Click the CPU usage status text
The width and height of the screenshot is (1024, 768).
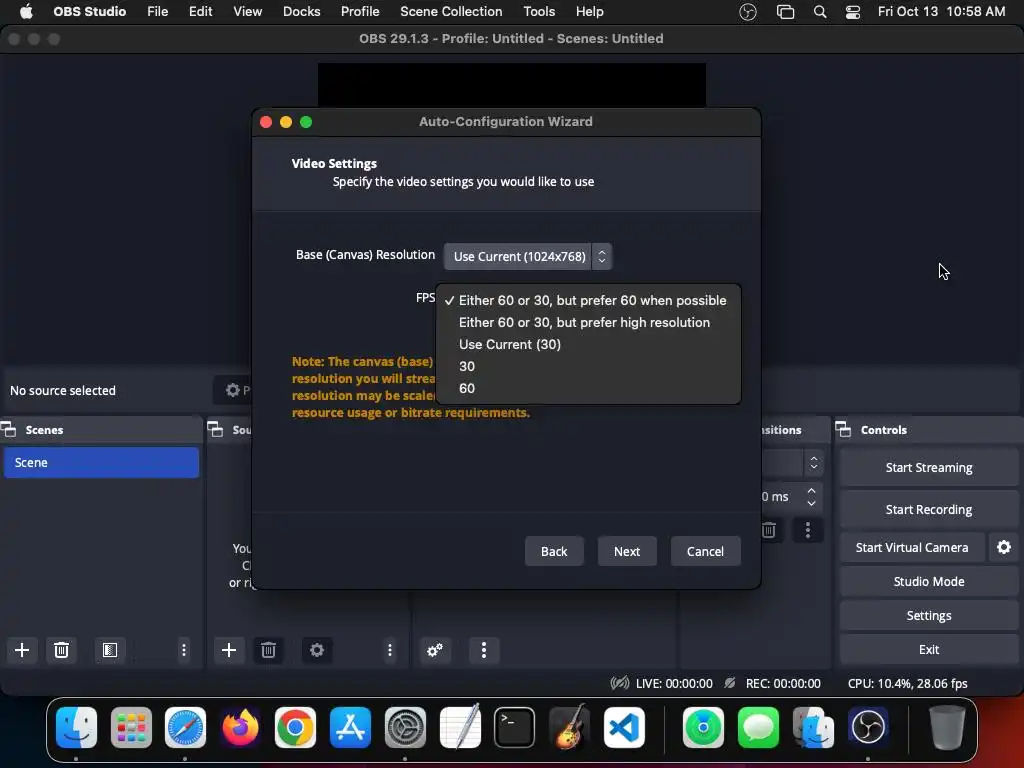[x=907, y=683]
